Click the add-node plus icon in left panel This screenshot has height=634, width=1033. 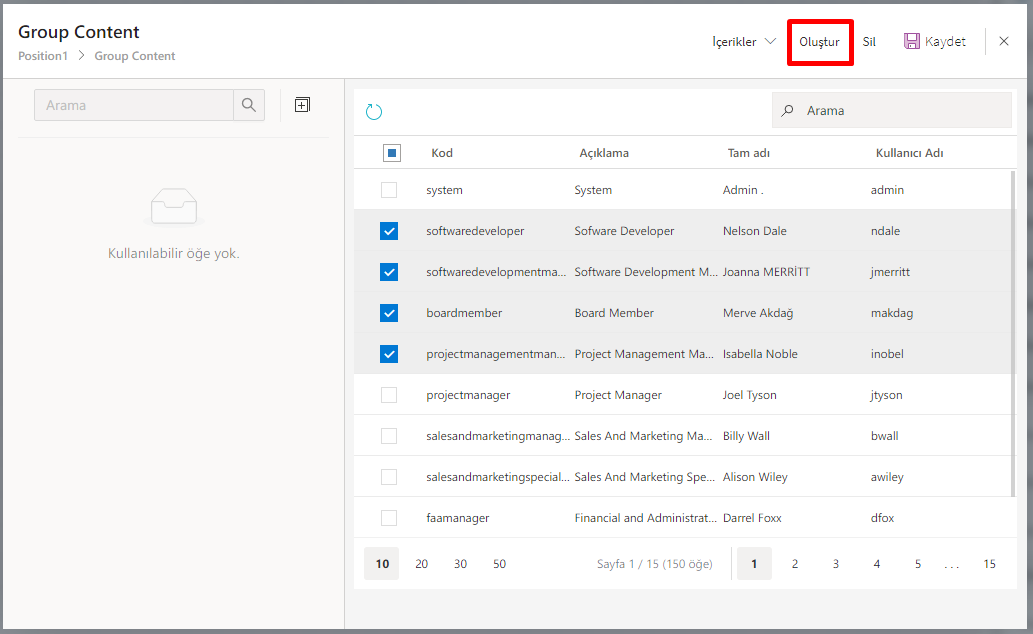[x=302, y=105]
